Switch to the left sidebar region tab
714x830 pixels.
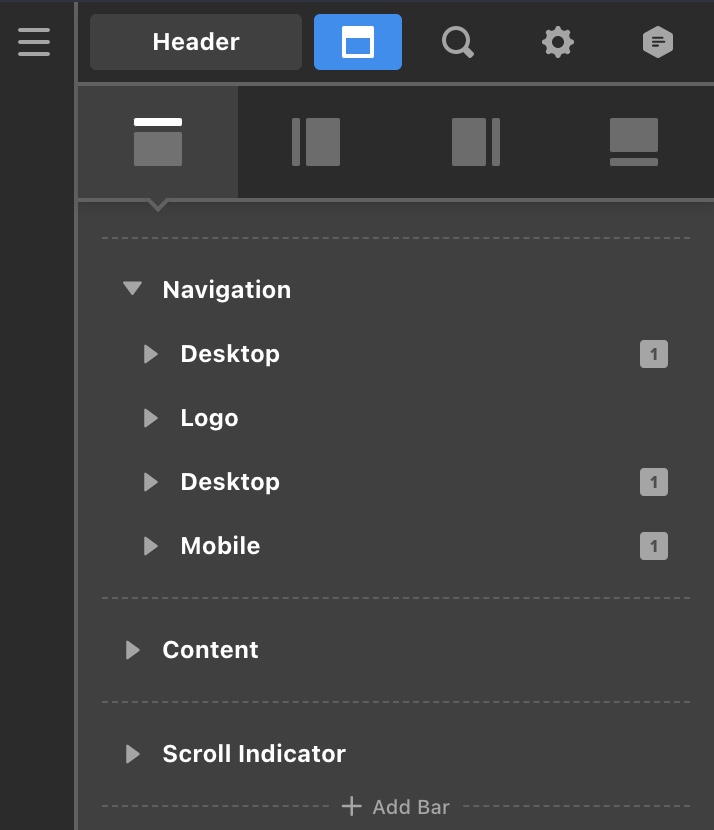coord(316,142)
